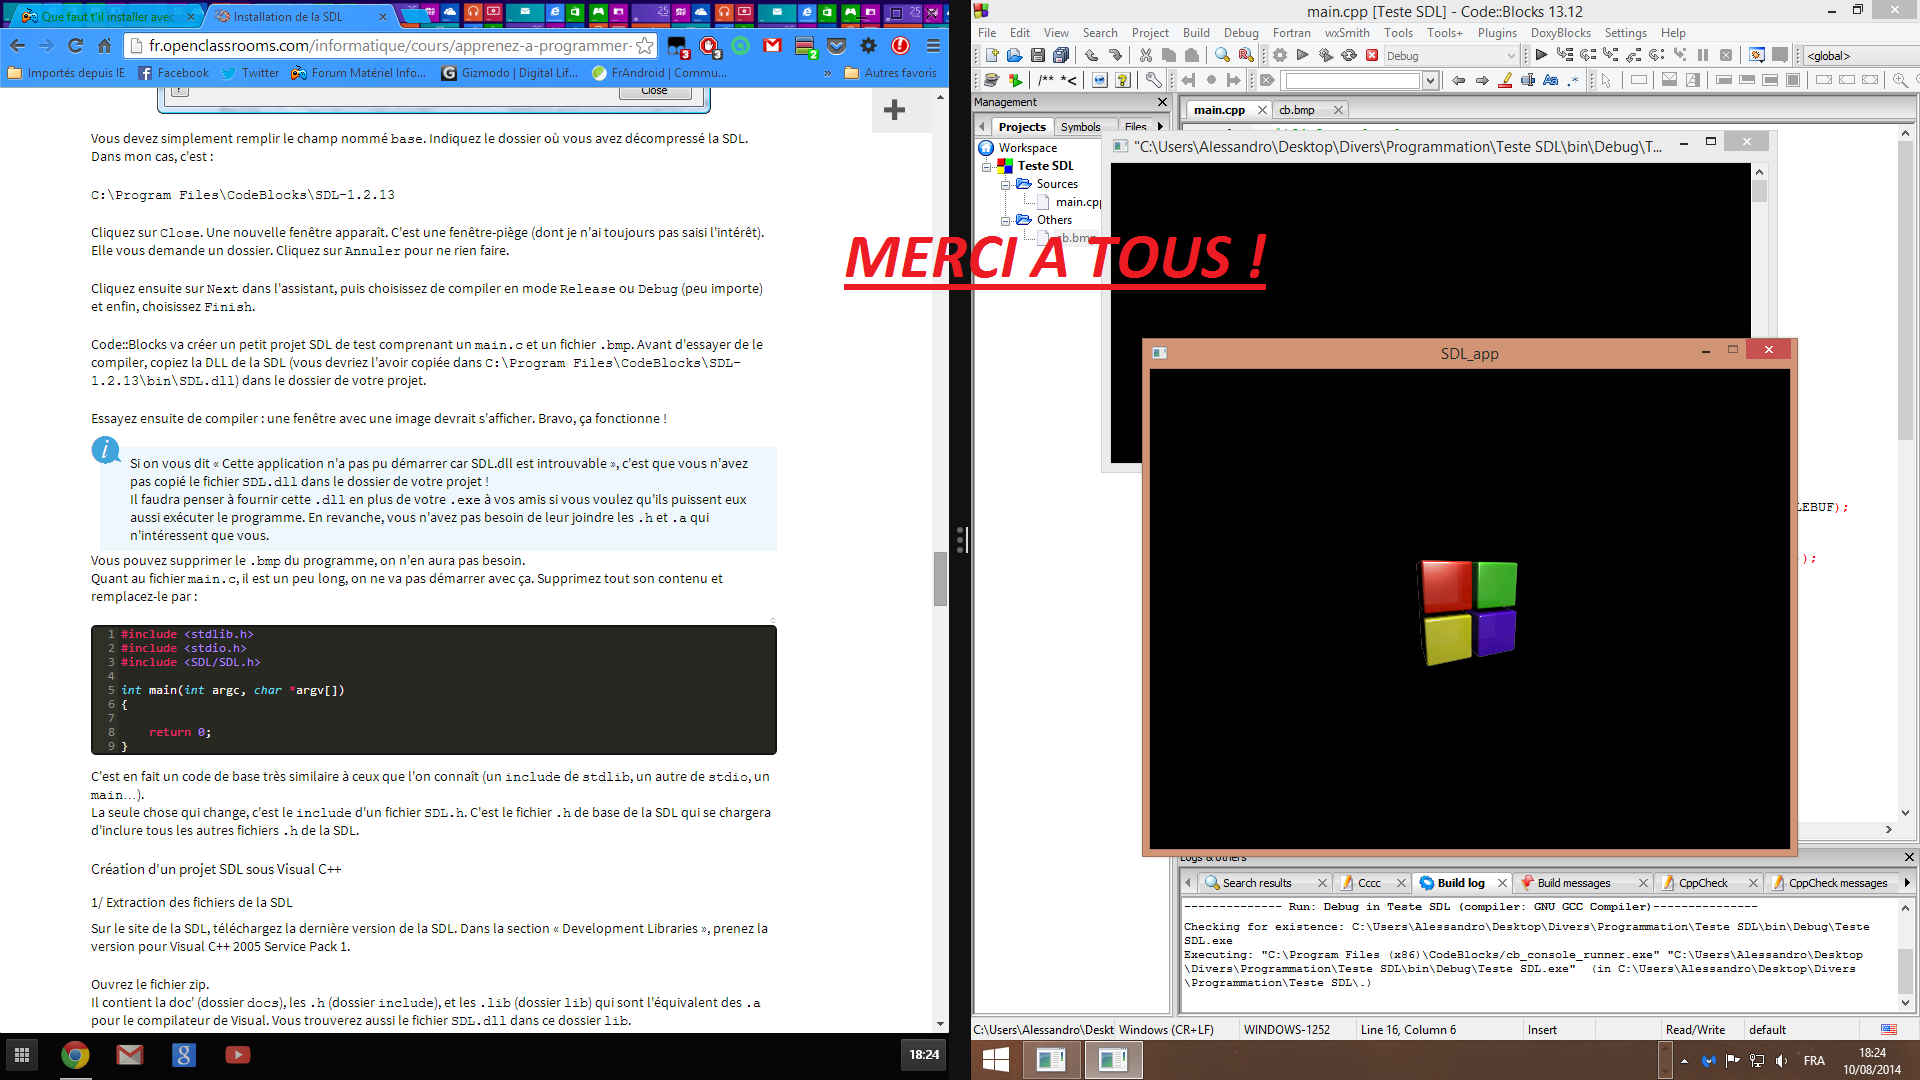Open the volume control in system tray
This screenshot has width=1920, height=1080.
[1781, 1061]
